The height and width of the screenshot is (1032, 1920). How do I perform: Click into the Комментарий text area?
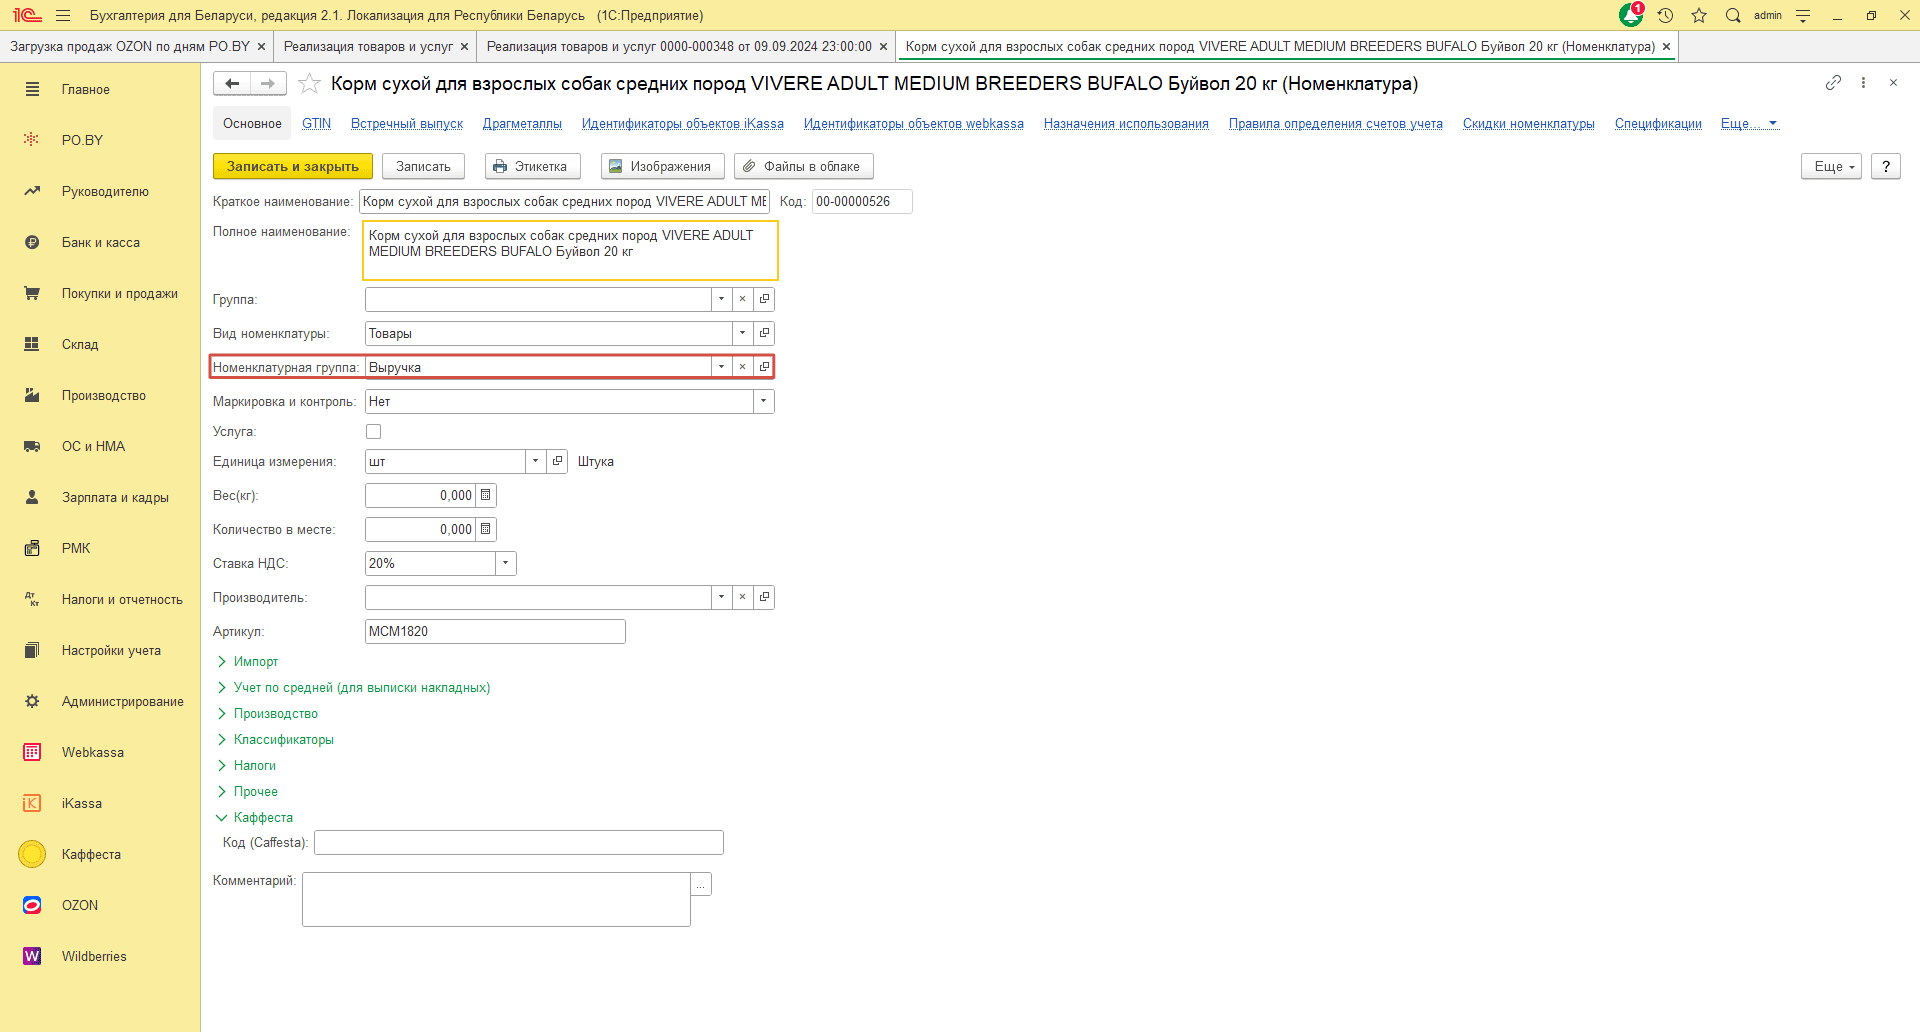496,899
